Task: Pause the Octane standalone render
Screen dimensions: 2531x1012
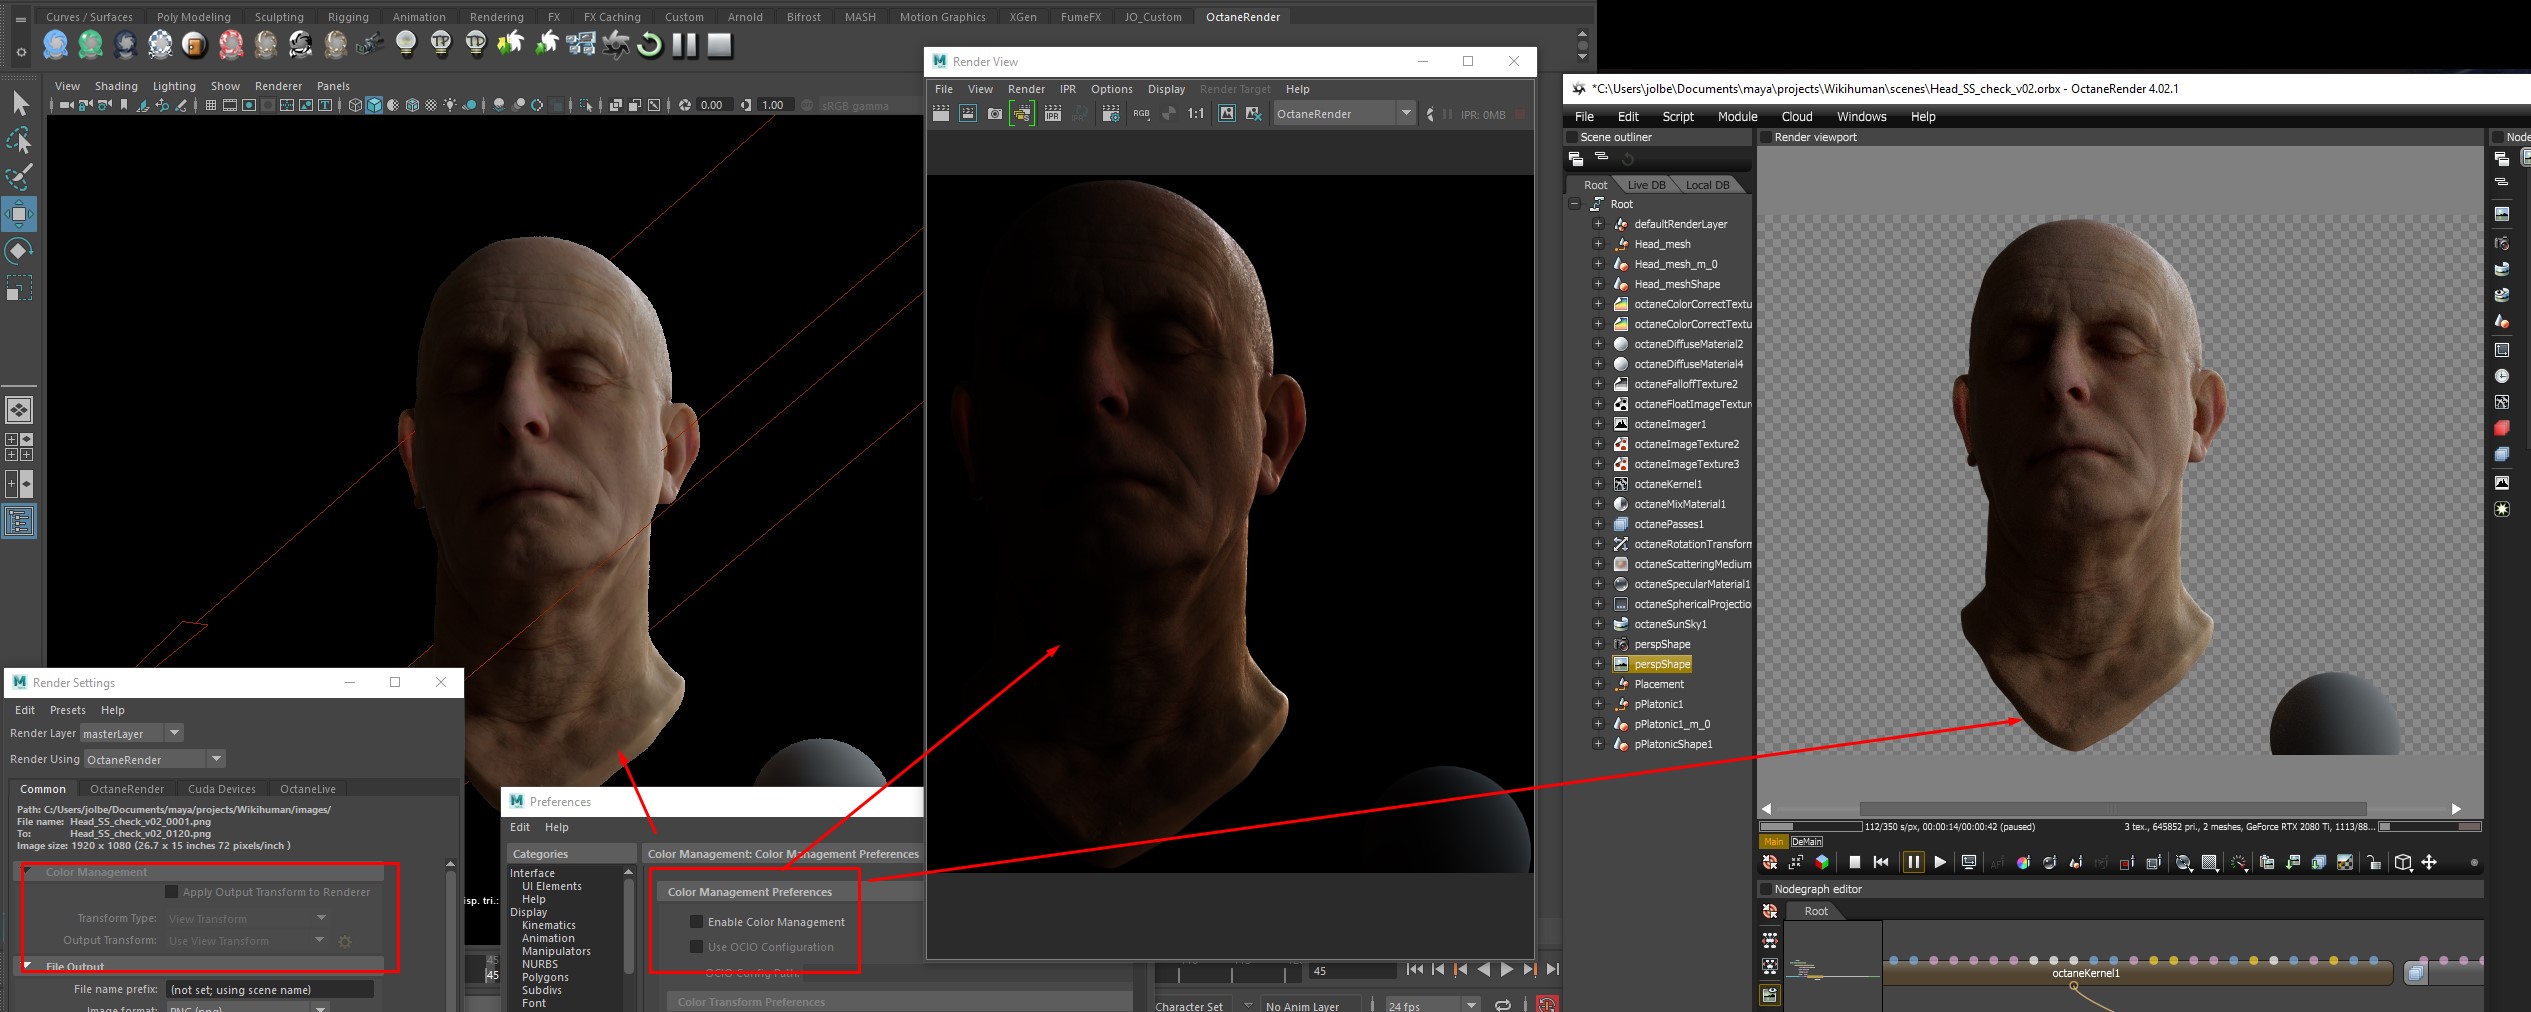Action: (1912, 862)
